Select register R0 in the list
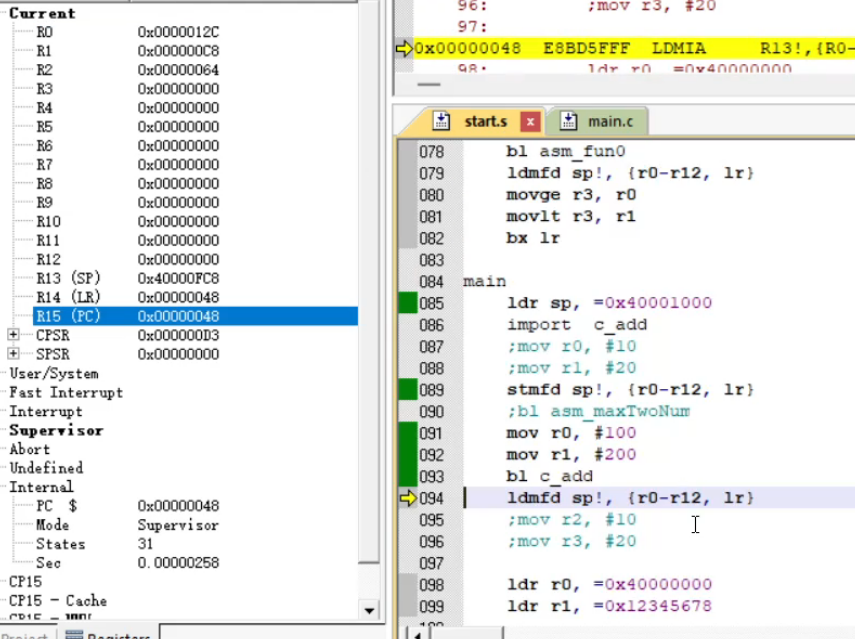 (44, 32)
